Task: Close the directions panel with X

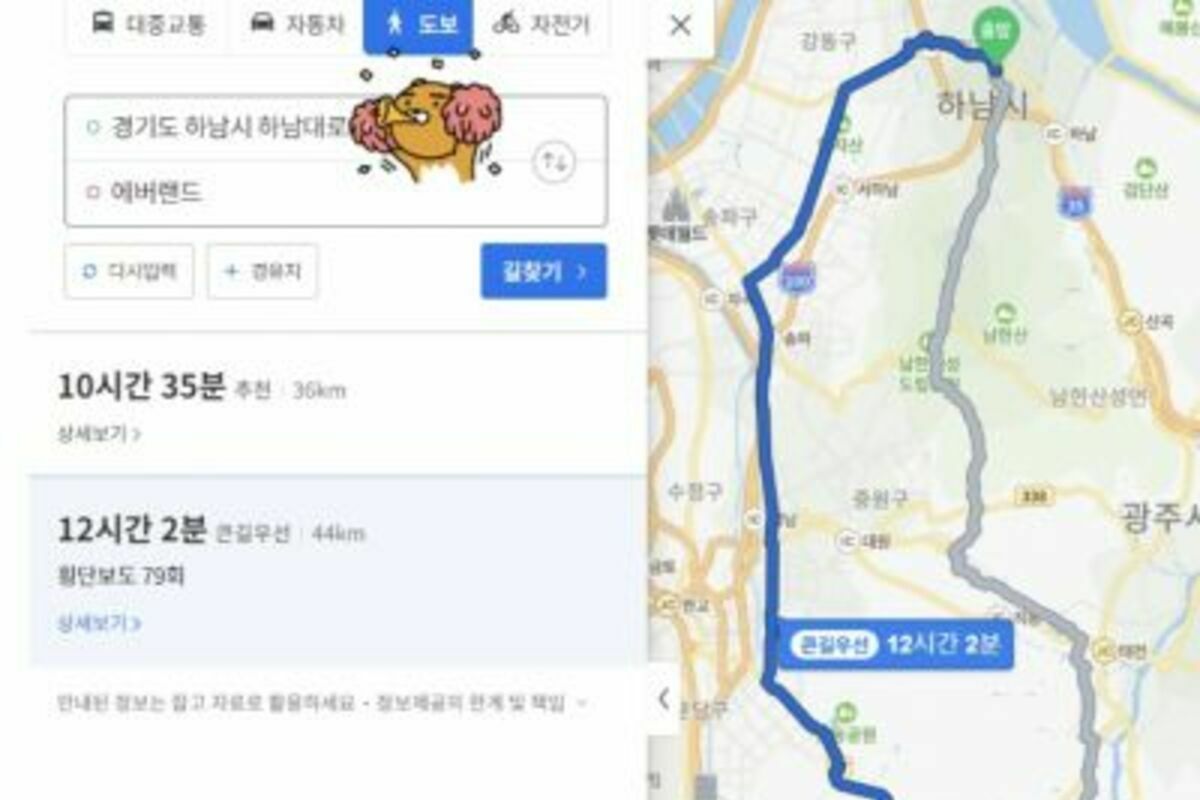Action: [680, 26]
